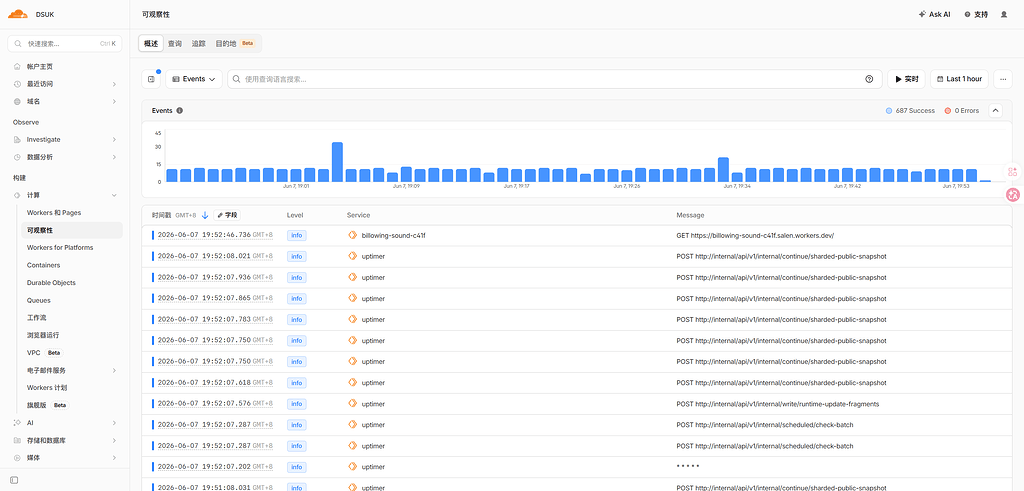Click the Service column header
Viewport: 1024px width, 491px height.
coord(359,215)
